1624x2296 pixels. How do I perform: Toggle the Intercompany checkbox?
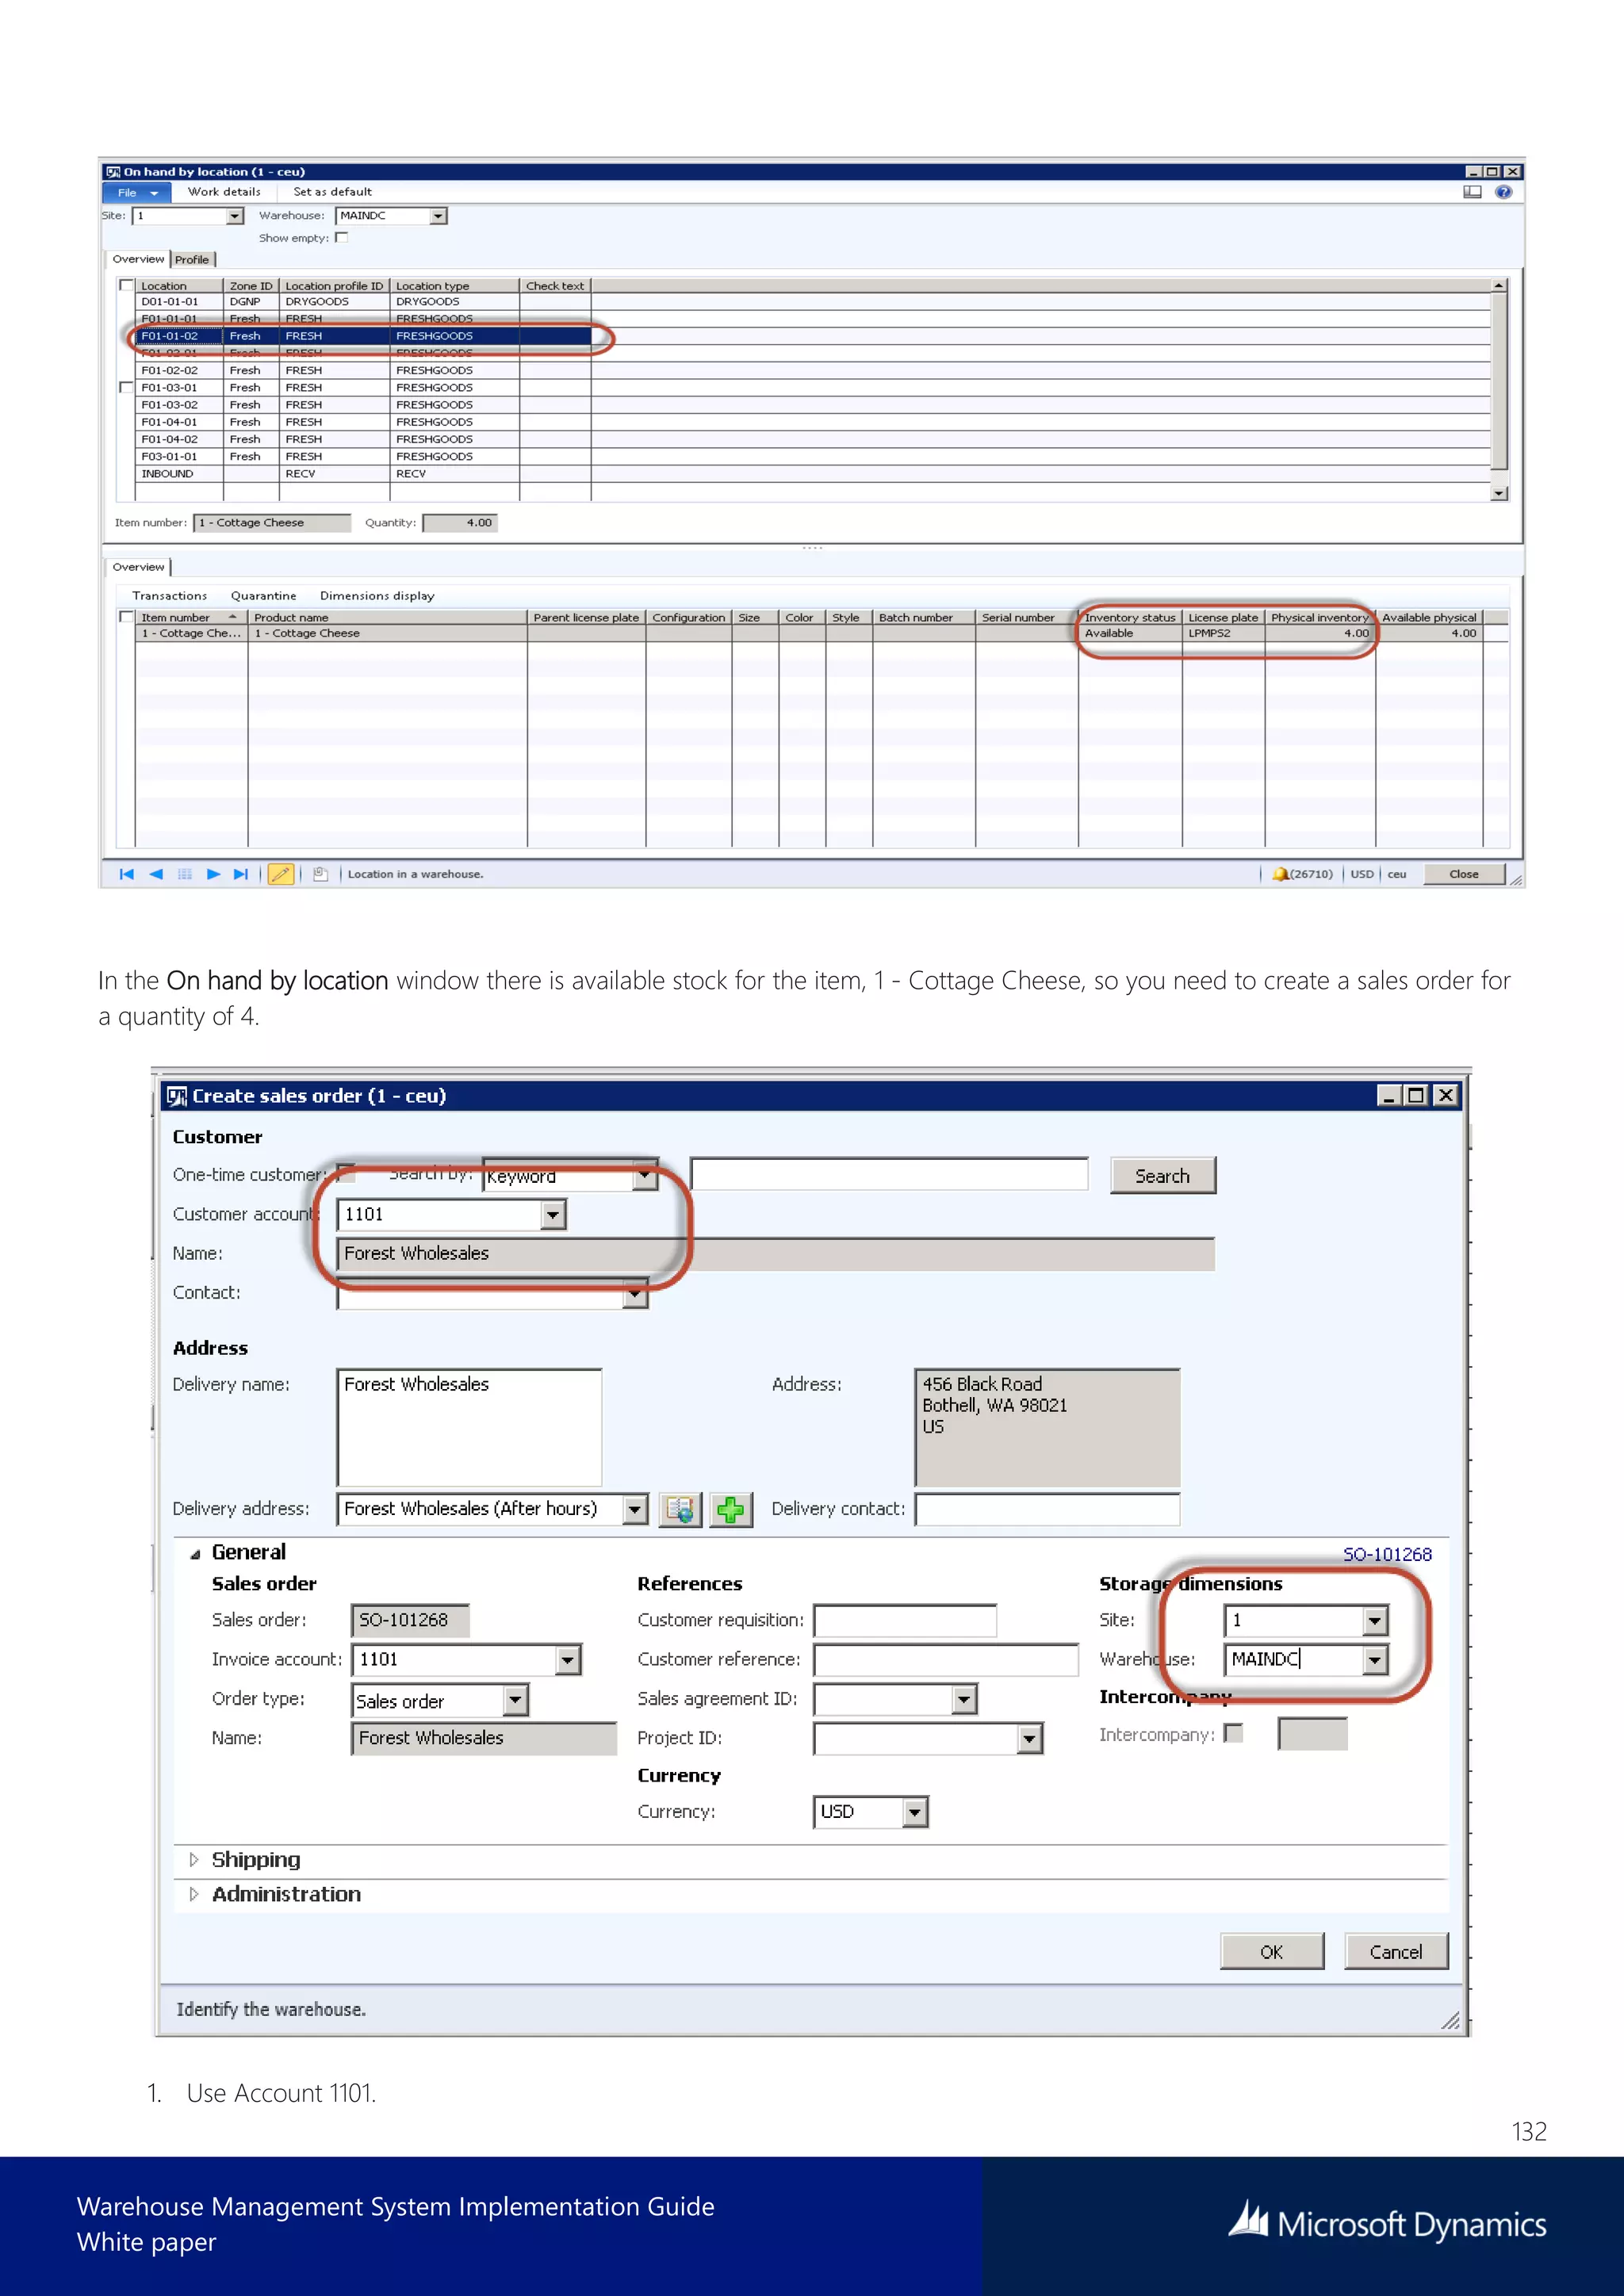1234,1733
